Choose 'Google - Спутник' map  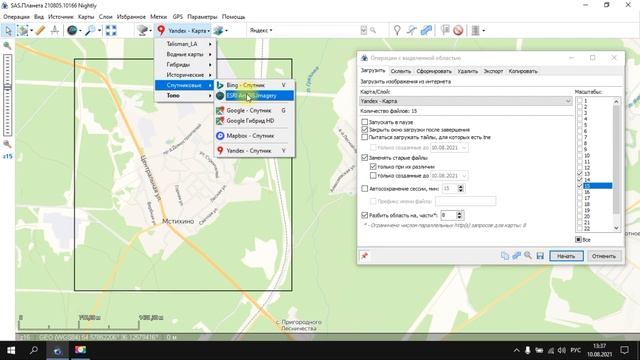coord(254,110)
